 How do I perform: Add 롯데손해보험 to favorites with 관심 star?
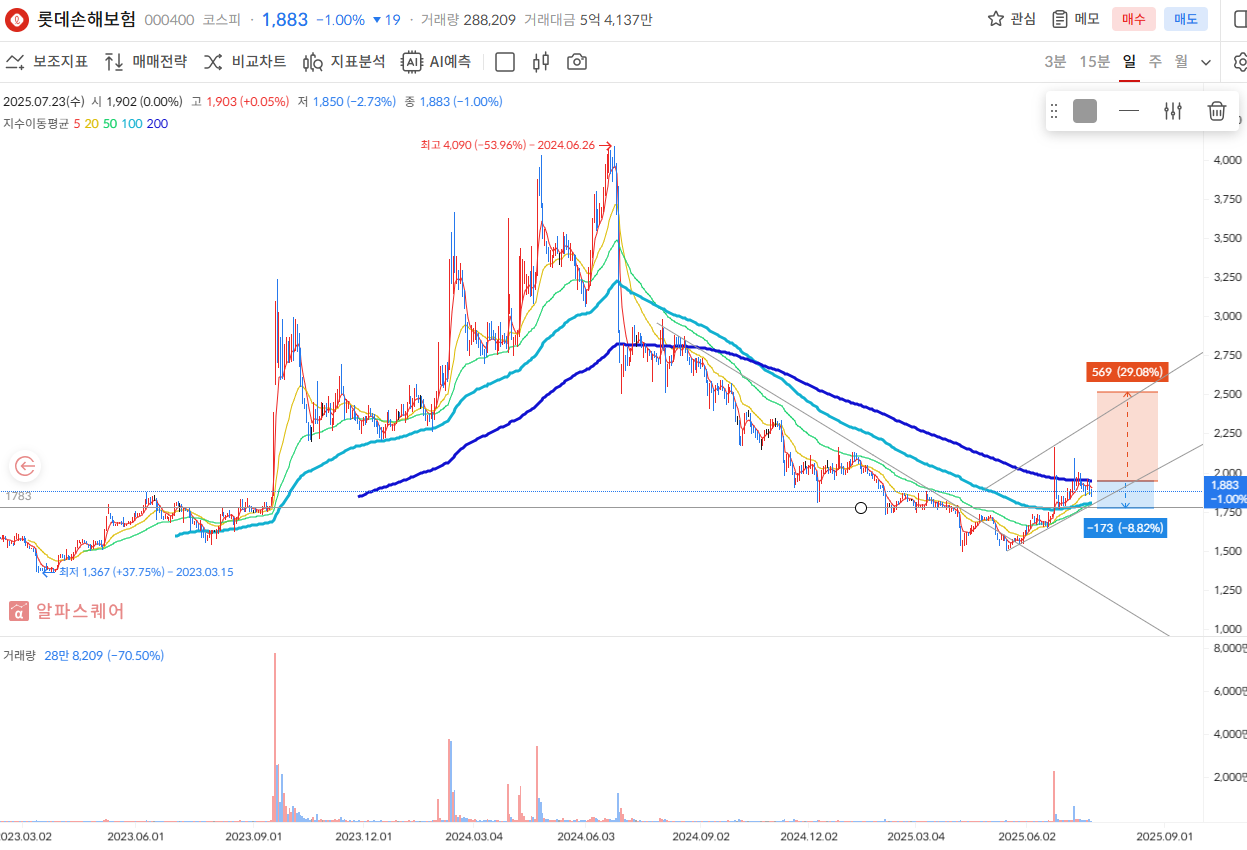pyautogui.click(x=1011, y=19)
